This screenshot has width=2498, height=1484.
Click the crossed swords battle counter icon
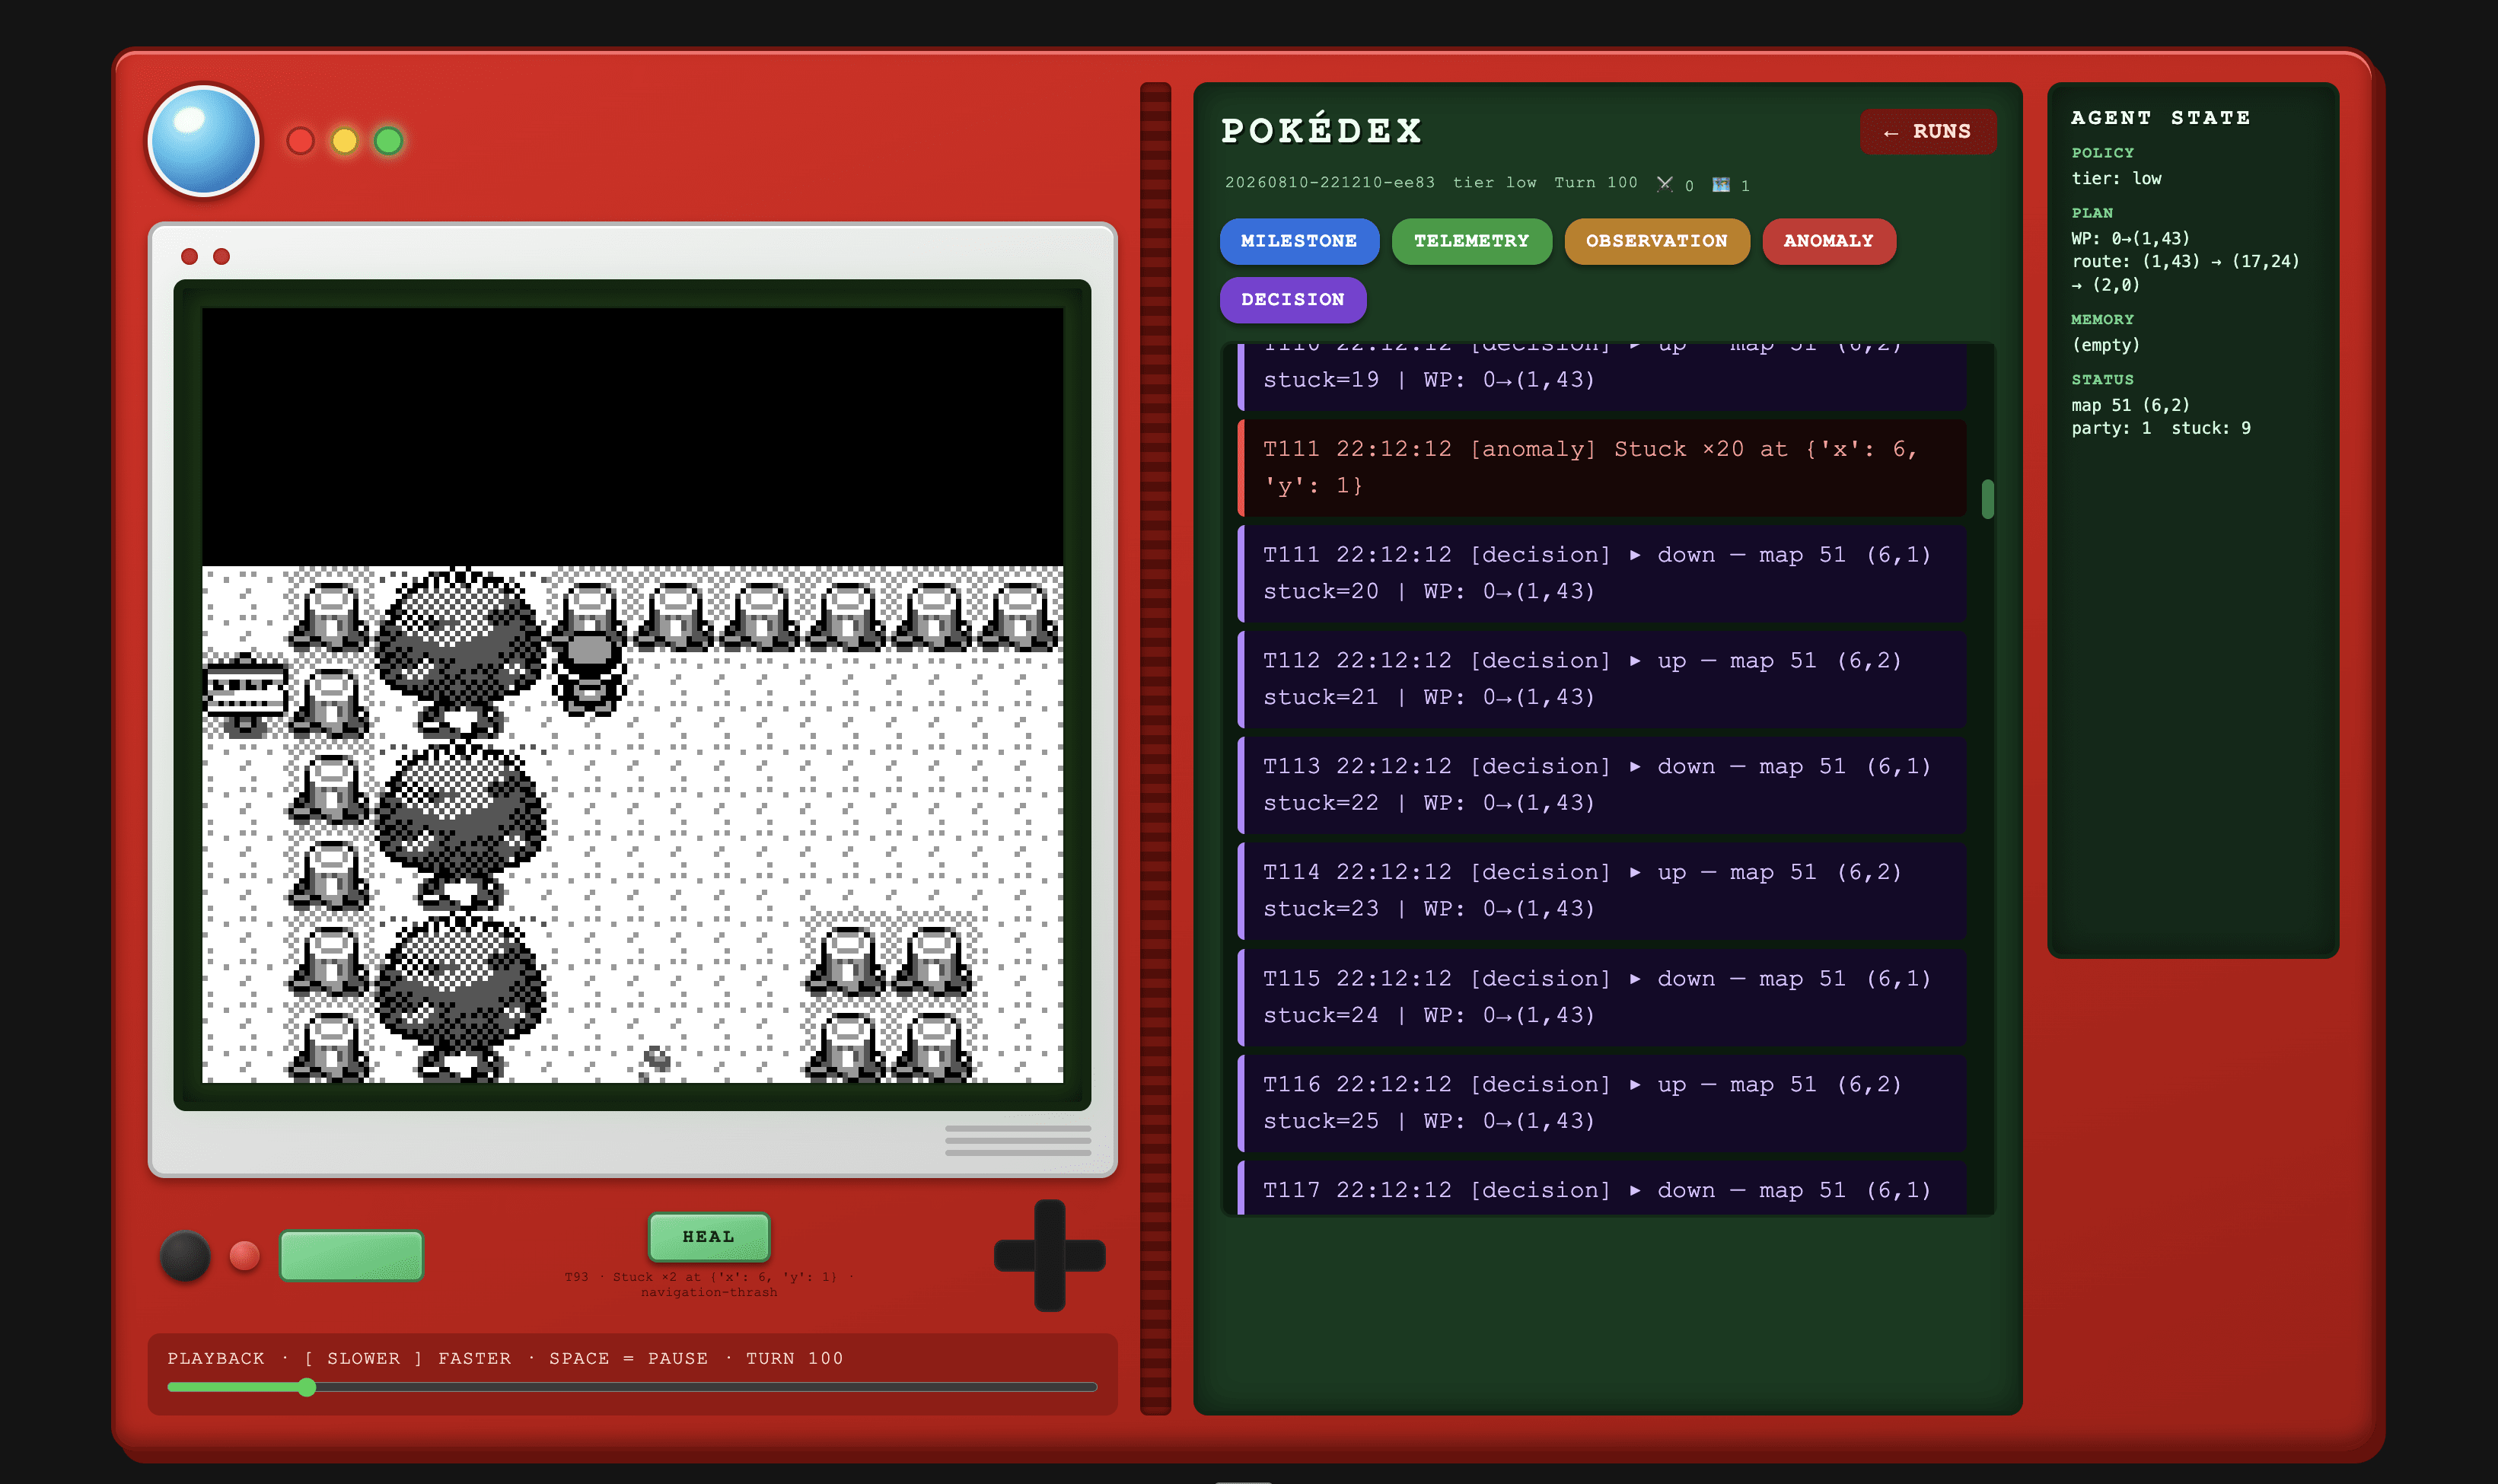(x=1664, y=184)
